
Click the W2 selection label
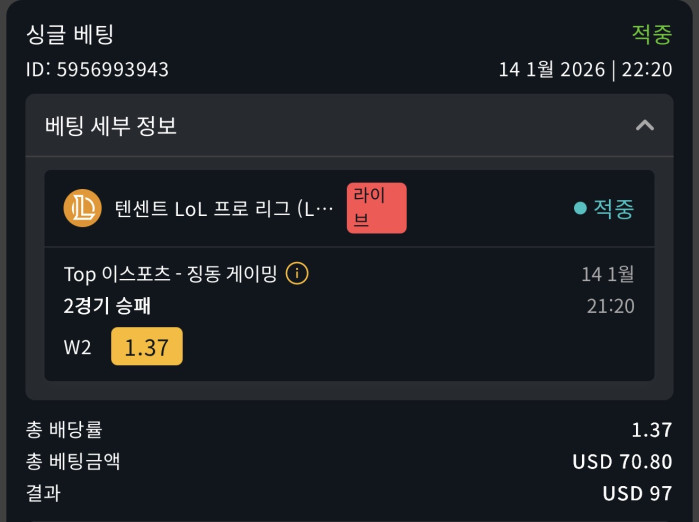pos(78,347)
